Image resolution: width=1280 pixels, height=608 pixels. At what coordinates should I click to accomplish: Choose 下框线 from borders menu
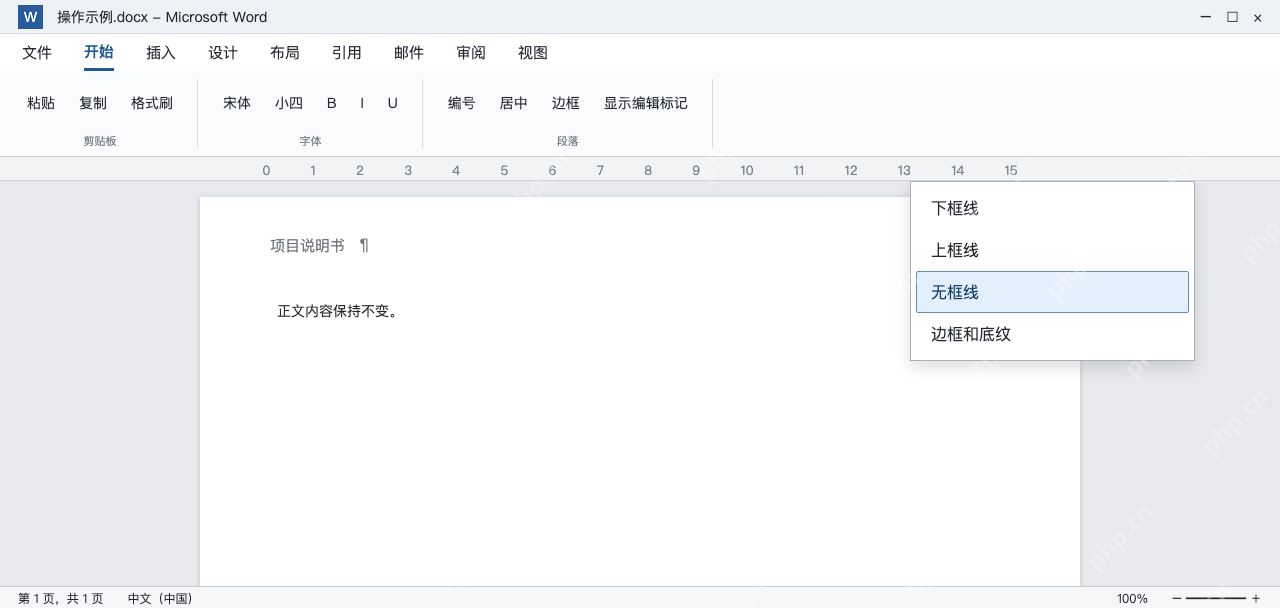click(x=1052, y=208)
